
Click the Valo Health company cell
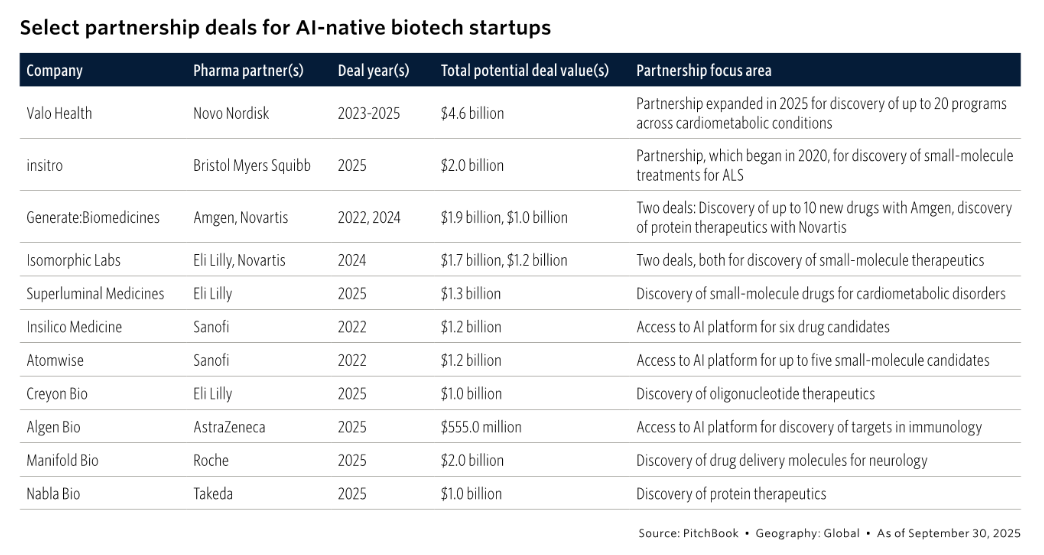pyautogui.click(x=59, y=114)
